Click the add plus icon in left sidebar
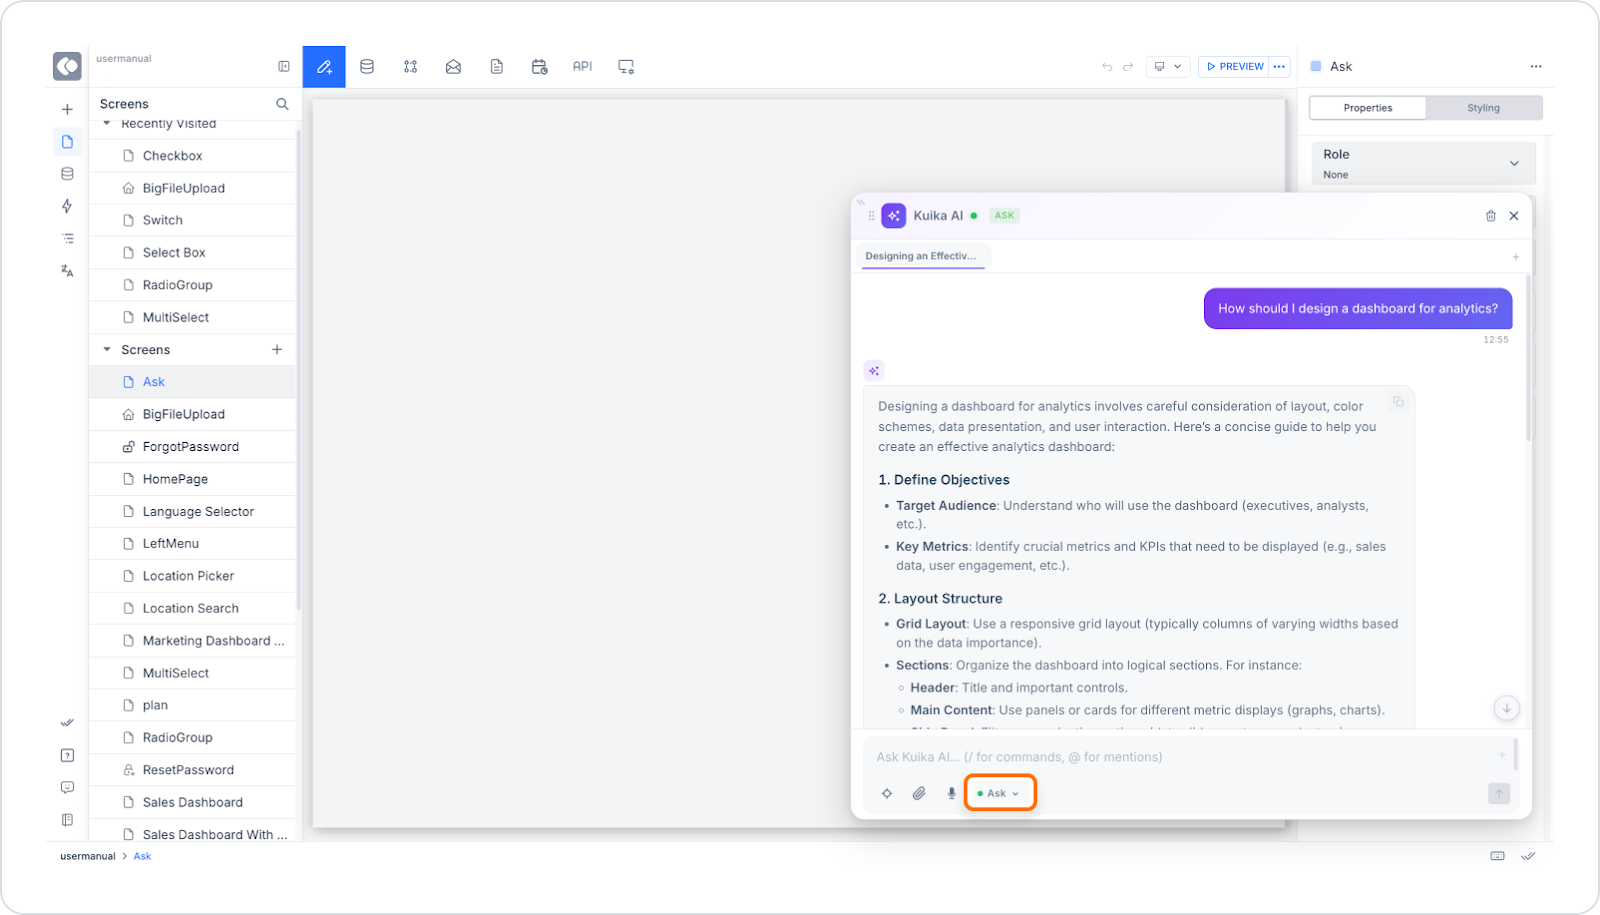This screenshot has height=915, width=1600. point(67,109)
